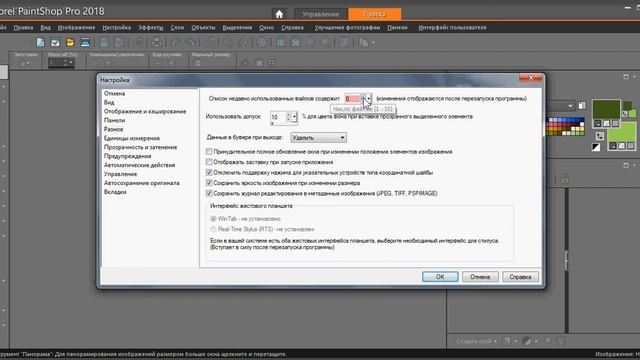Click the yellow Open folder toolbar icon
The image size is (640, 360).
pyautogui.click(x=70, y=42)
